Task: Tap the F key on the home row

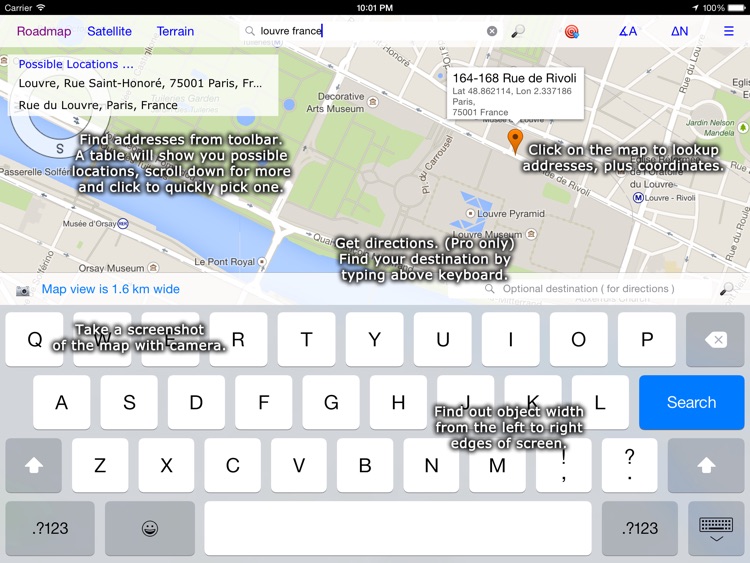Action: click(264, 402)
